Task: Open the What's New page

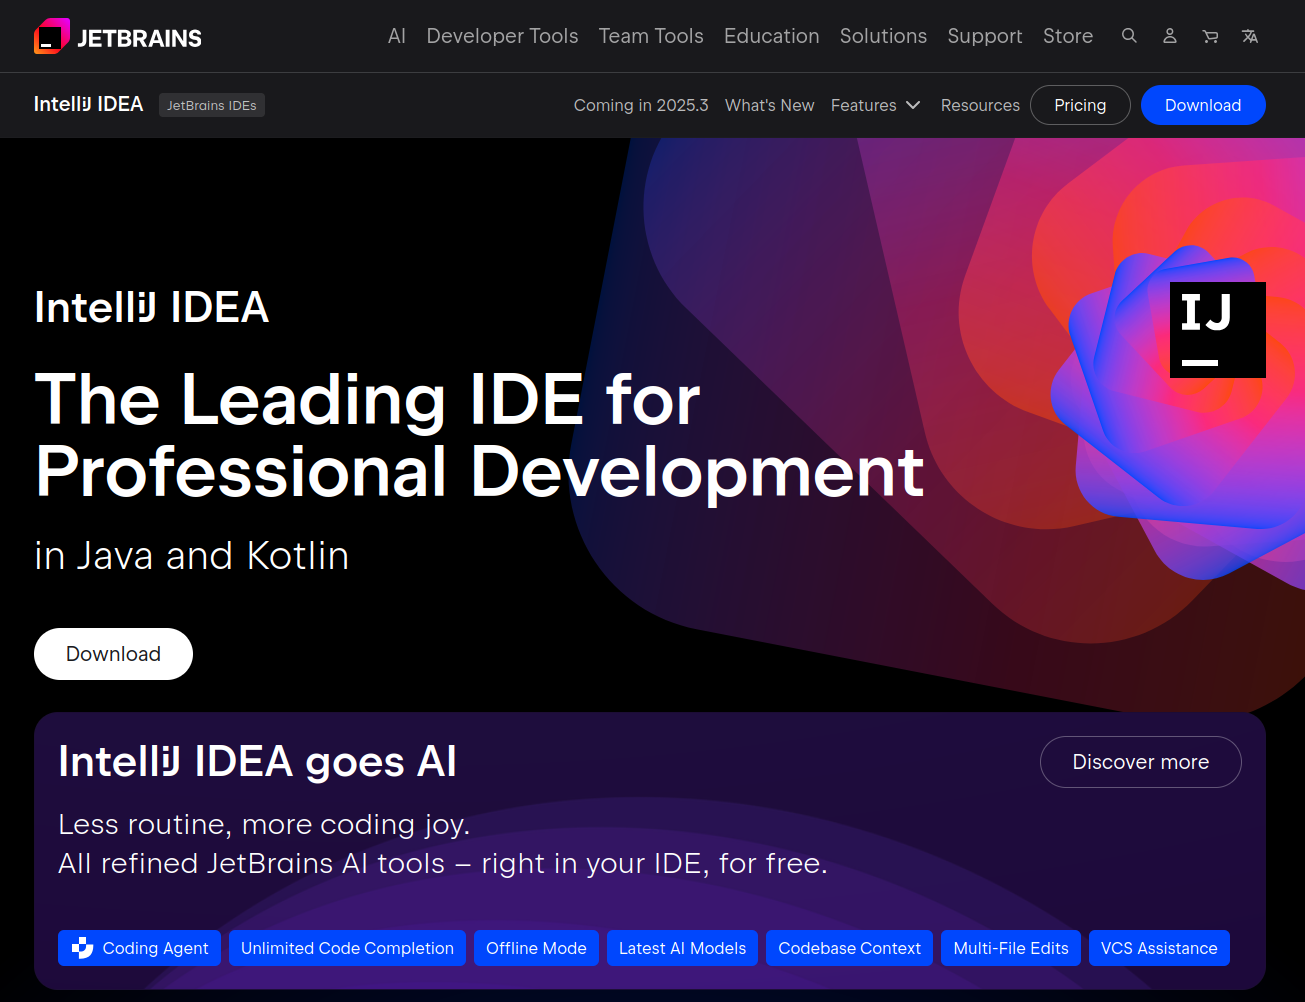Action: point(769,105)
